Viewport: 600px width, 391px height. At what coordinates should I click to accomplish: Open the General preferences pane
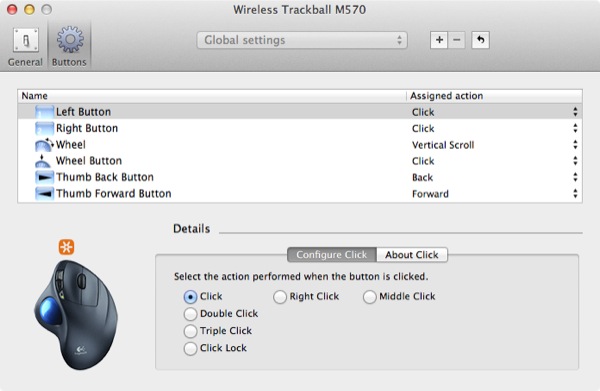(x=25, y=47)
